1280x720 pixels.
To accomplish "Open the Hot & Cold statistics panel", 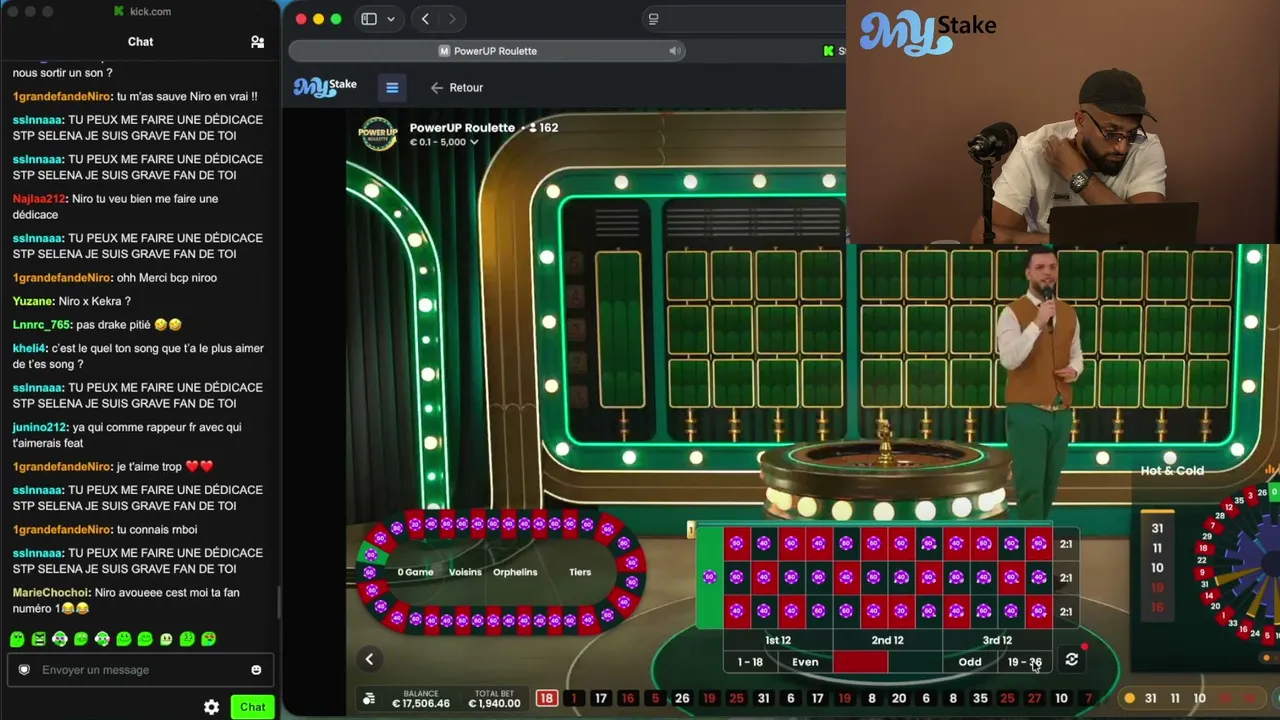I will point(1172,471).
